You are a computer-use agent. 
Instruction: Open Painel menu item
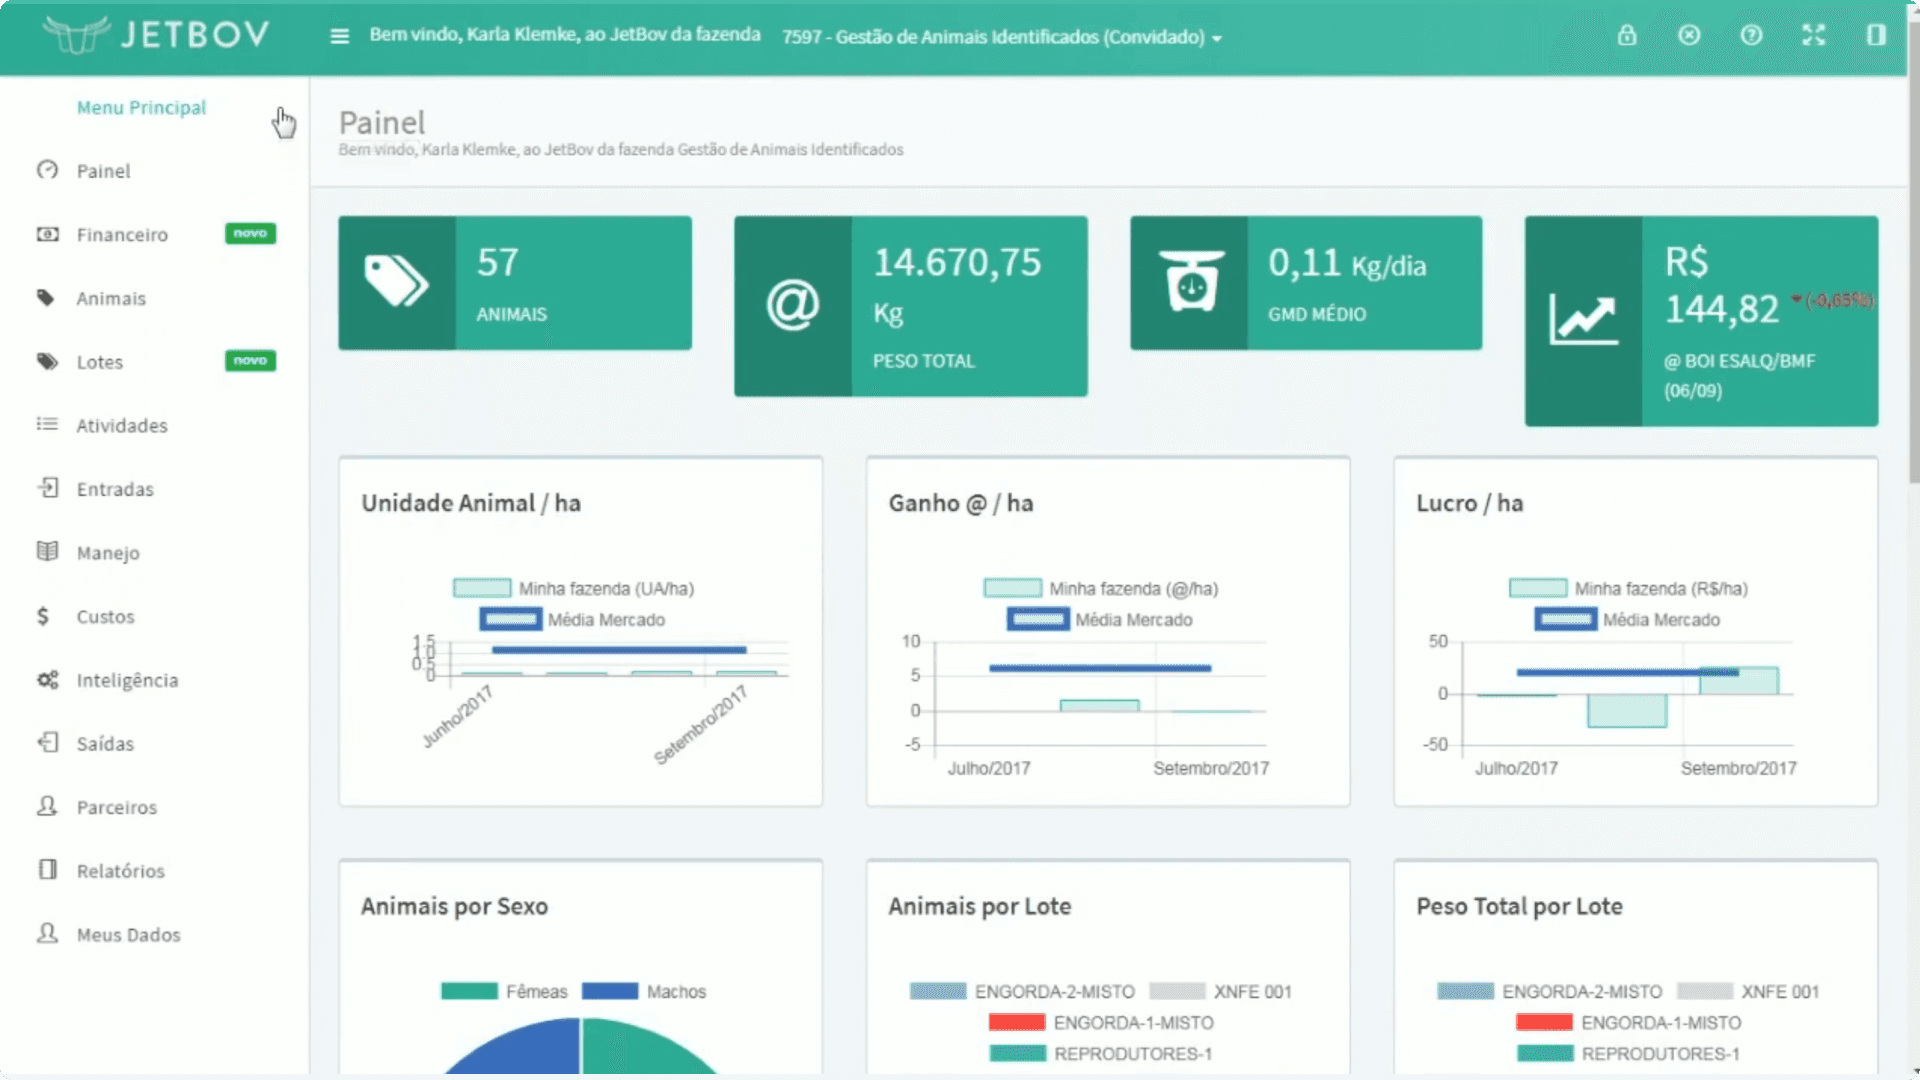(104, 171)
